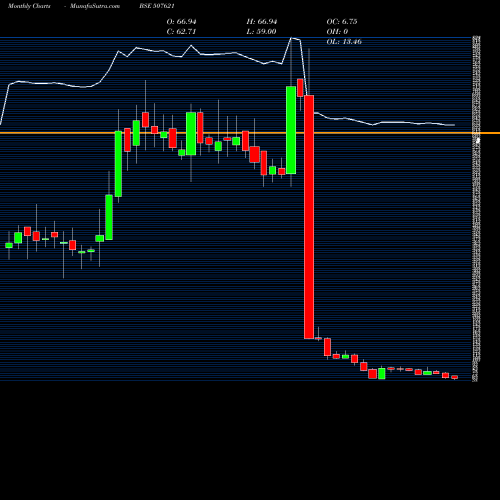
Task: Click the tall green candle before the crash
Action: [291, 130]
